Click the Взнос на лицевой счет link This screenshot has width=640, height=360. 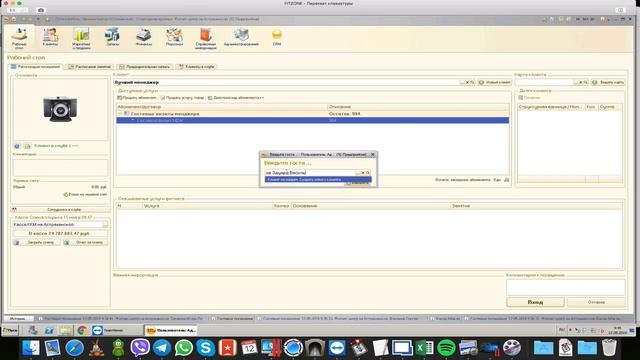click(85, 194)
